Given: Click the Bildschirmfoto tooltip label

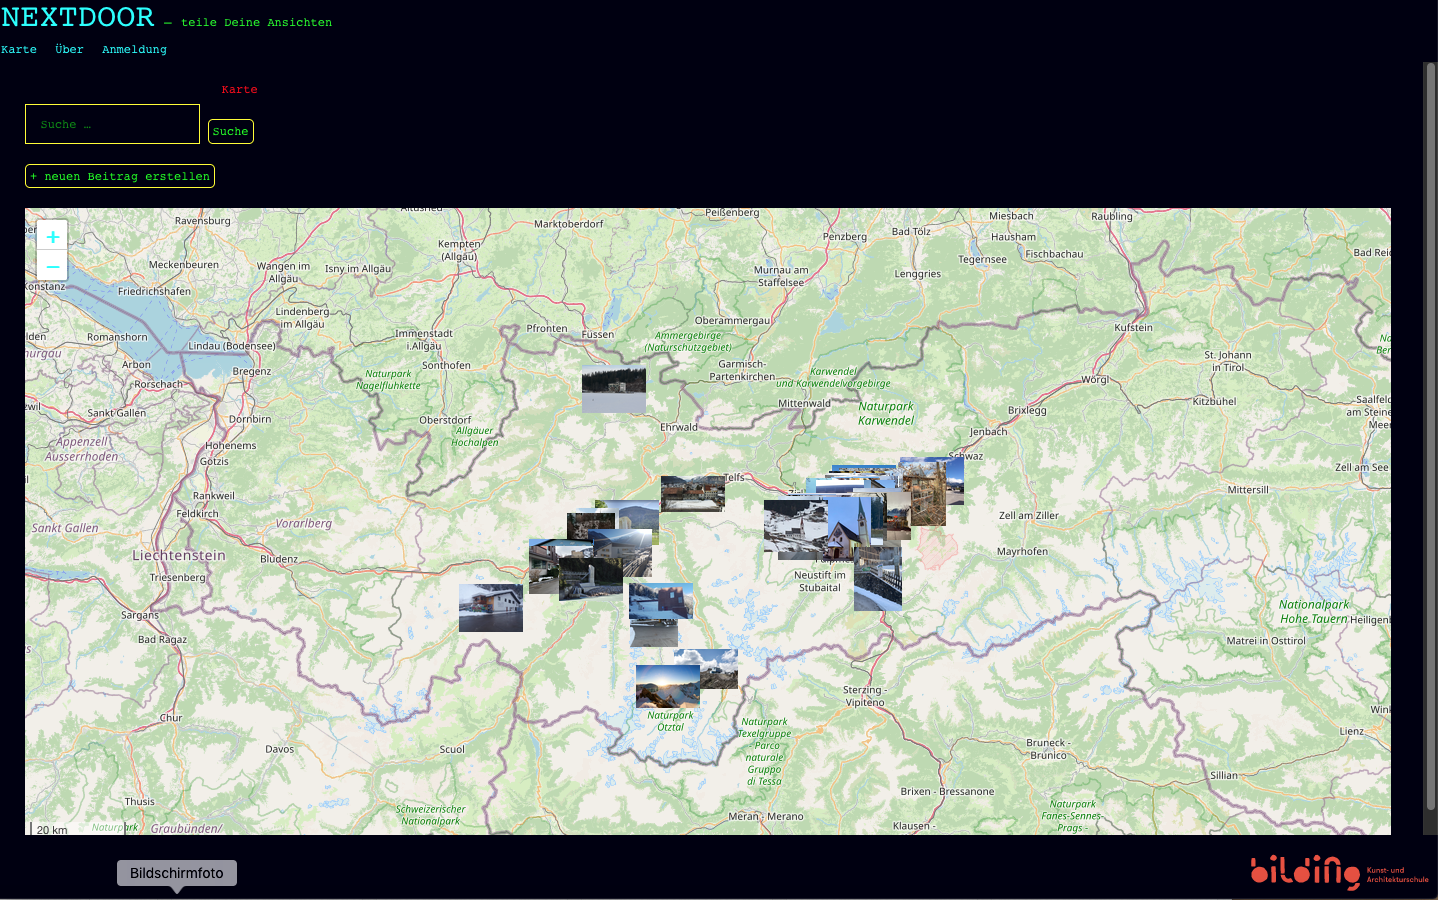Looking at the screenshot, I should click(177, 873).
